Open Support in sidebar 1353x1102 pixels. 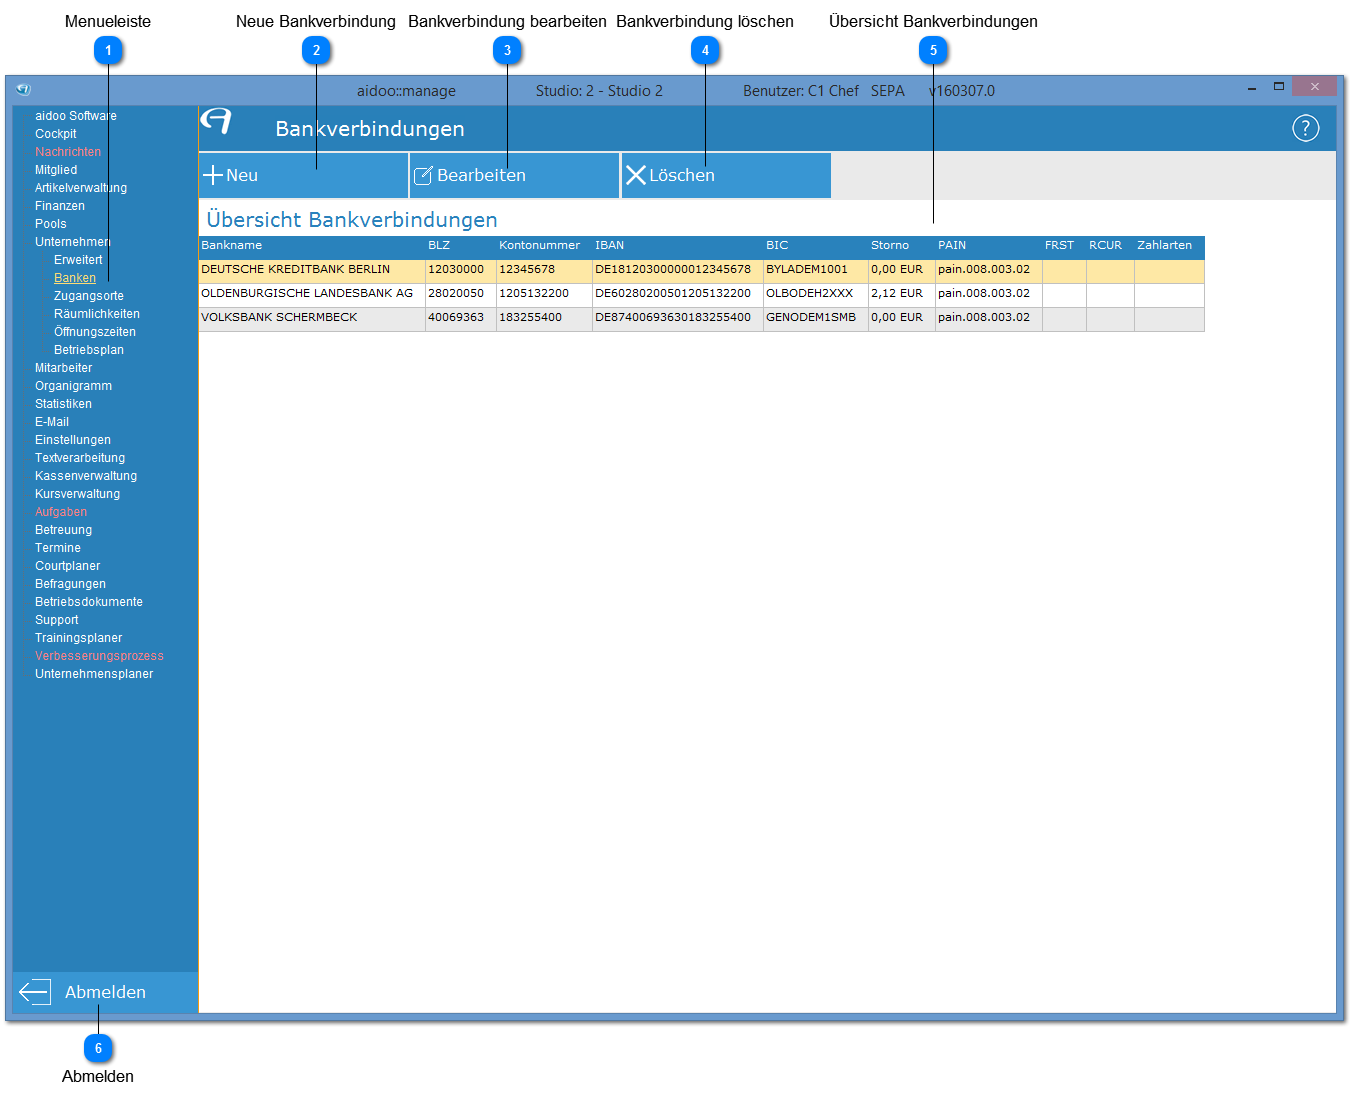pos(57,620)
